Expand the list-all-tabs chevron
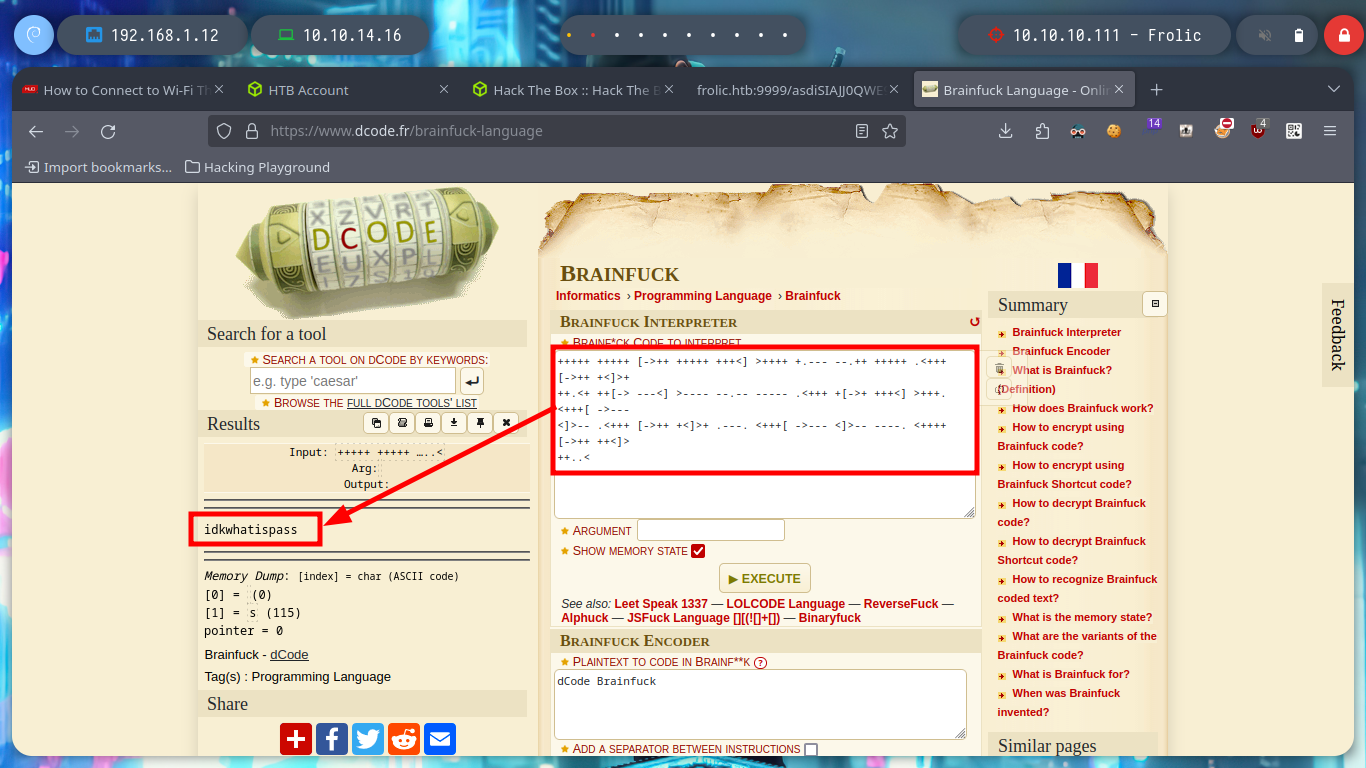 (x=1333, y=90)
